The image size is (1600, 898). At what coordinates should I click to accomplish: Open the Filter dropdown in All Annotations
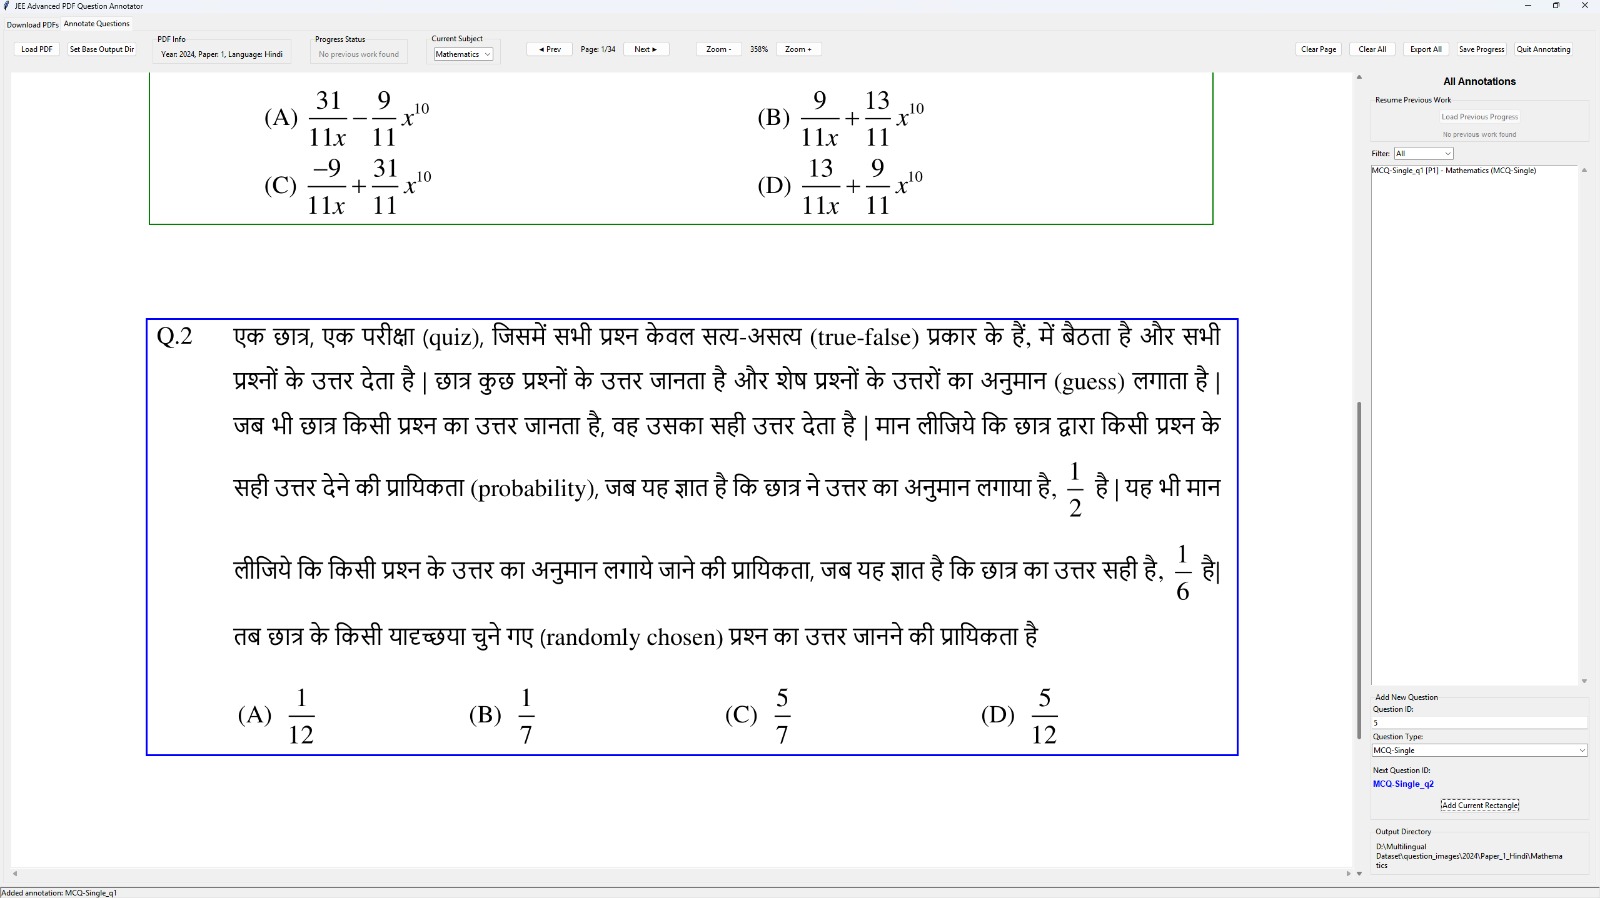(x=1423, y=154)
